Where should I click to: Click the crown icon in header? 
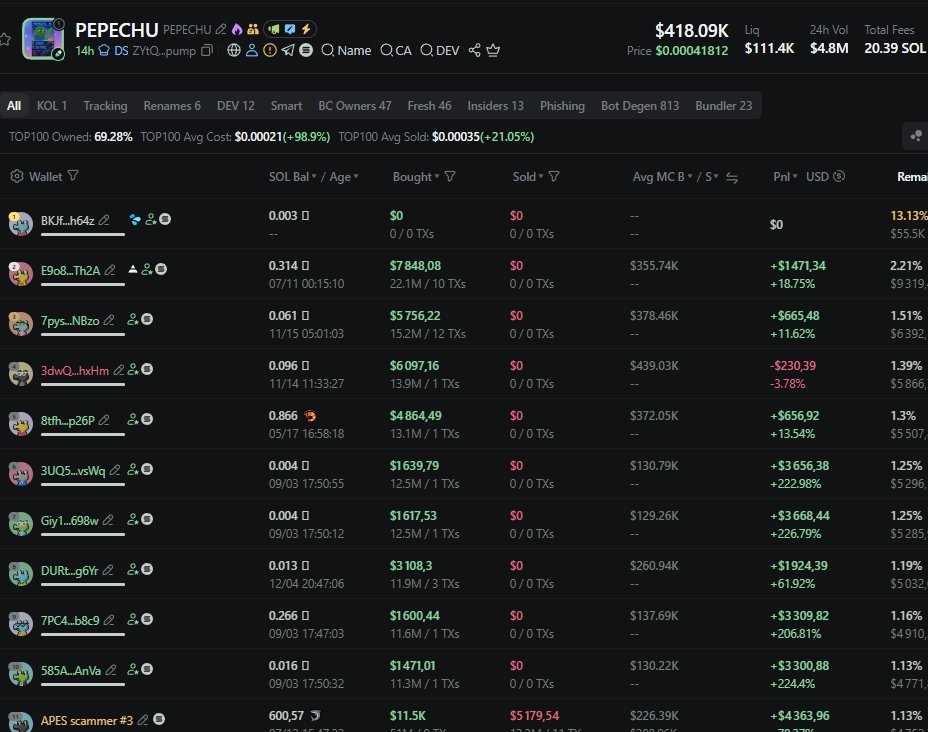(x=493, y=50)
